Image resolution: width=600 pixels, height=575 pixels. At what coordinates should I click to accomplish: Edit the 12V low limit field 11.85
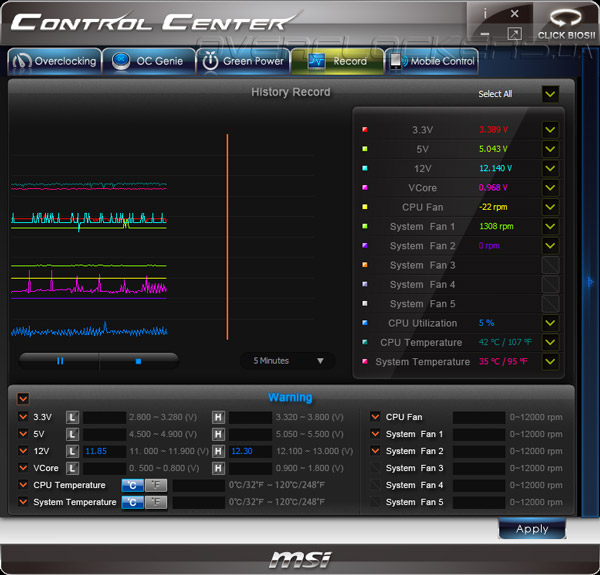click(x=104, y=451)
